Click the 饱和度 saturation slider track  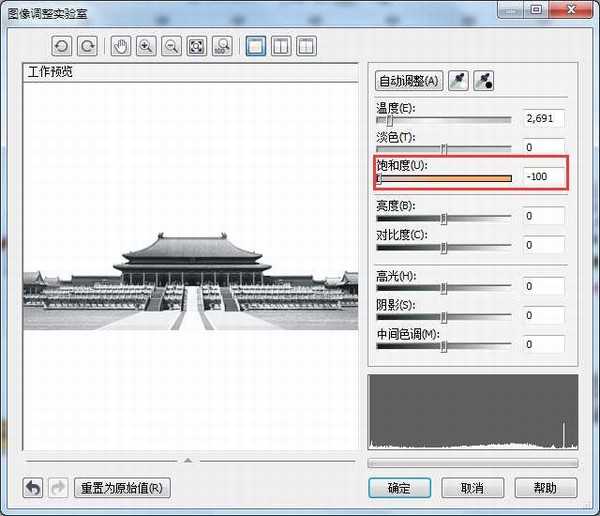[x=445, y=179]
